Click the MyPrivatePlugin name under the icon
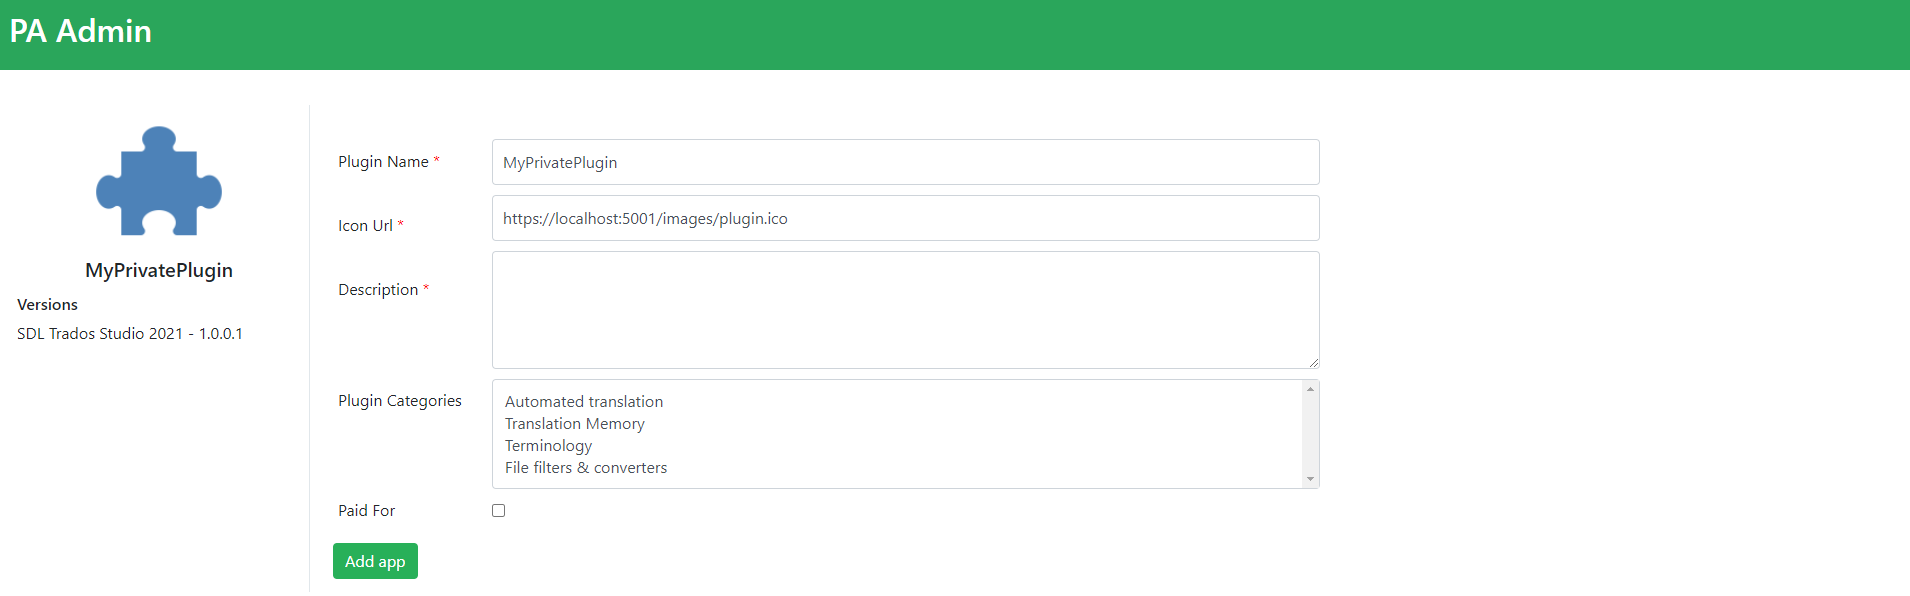 coord(159,270)
